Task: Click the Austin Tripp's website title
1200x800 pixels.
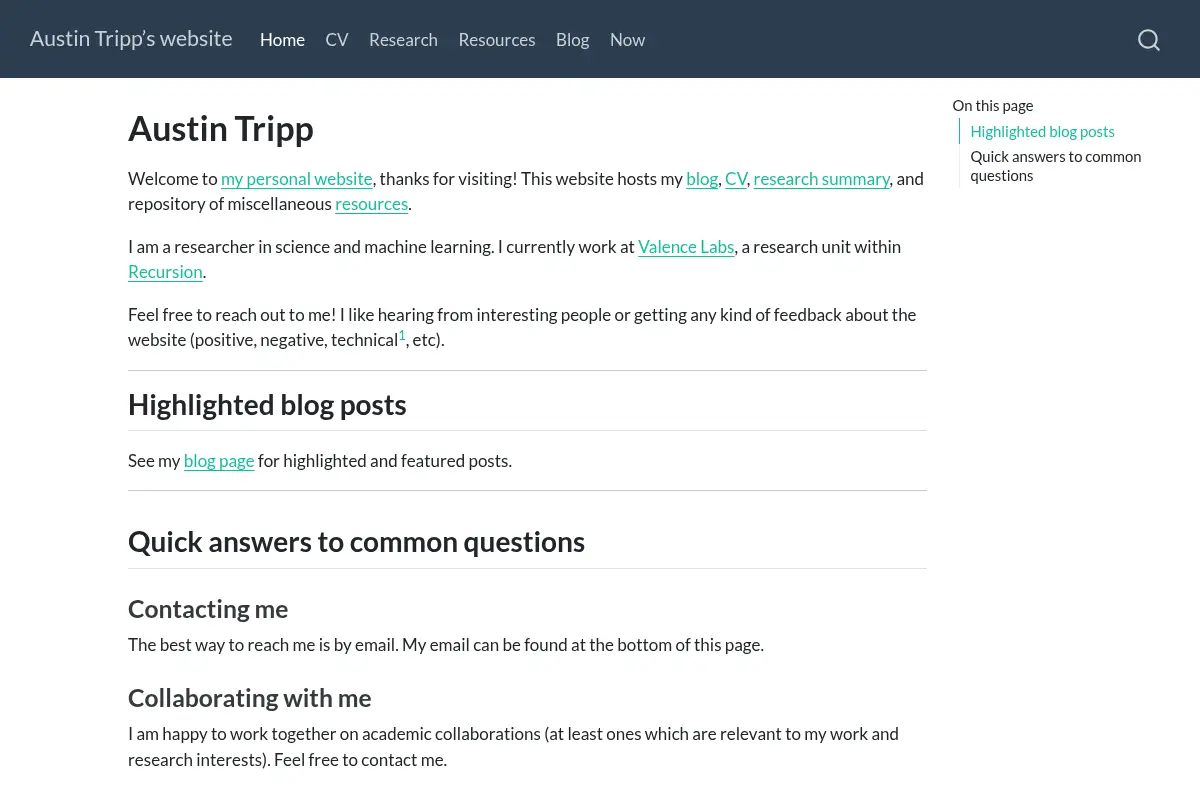Action: point(131,39)
